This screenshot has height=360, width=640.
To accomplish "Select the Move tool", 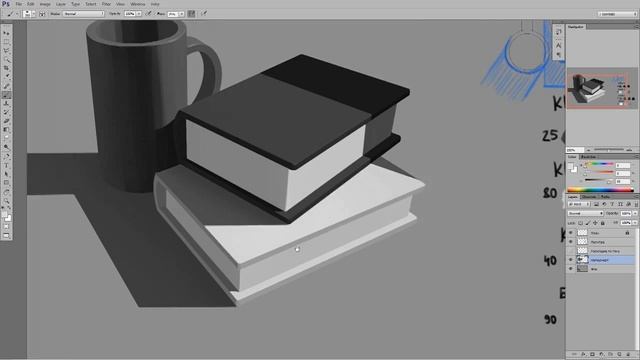I will (6, 33).
